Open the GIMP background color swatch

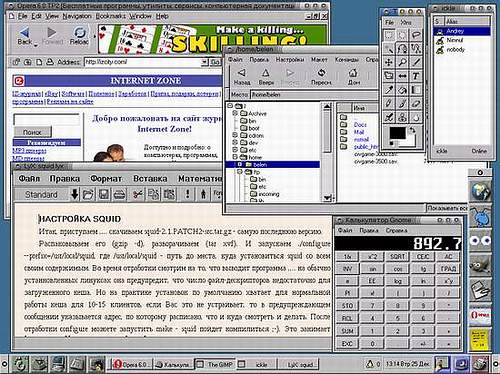411,141
